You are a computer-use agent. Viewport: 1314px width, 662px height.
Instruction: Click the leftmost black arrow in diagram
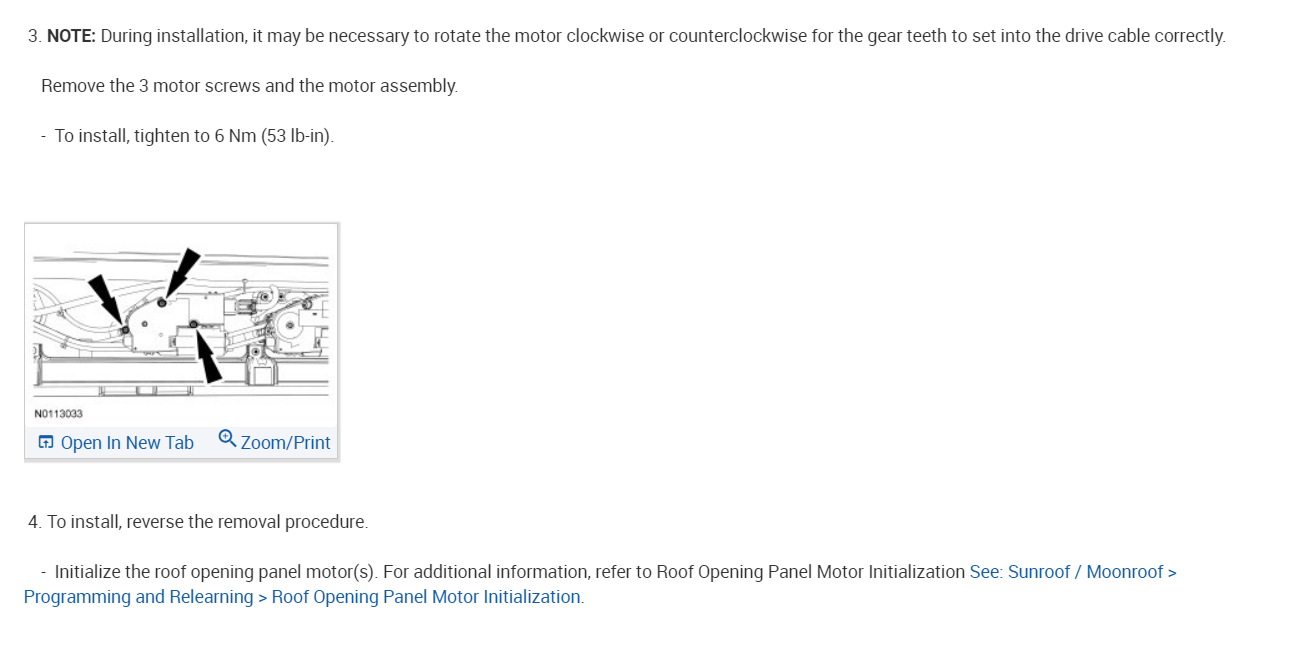click(105, 298)
